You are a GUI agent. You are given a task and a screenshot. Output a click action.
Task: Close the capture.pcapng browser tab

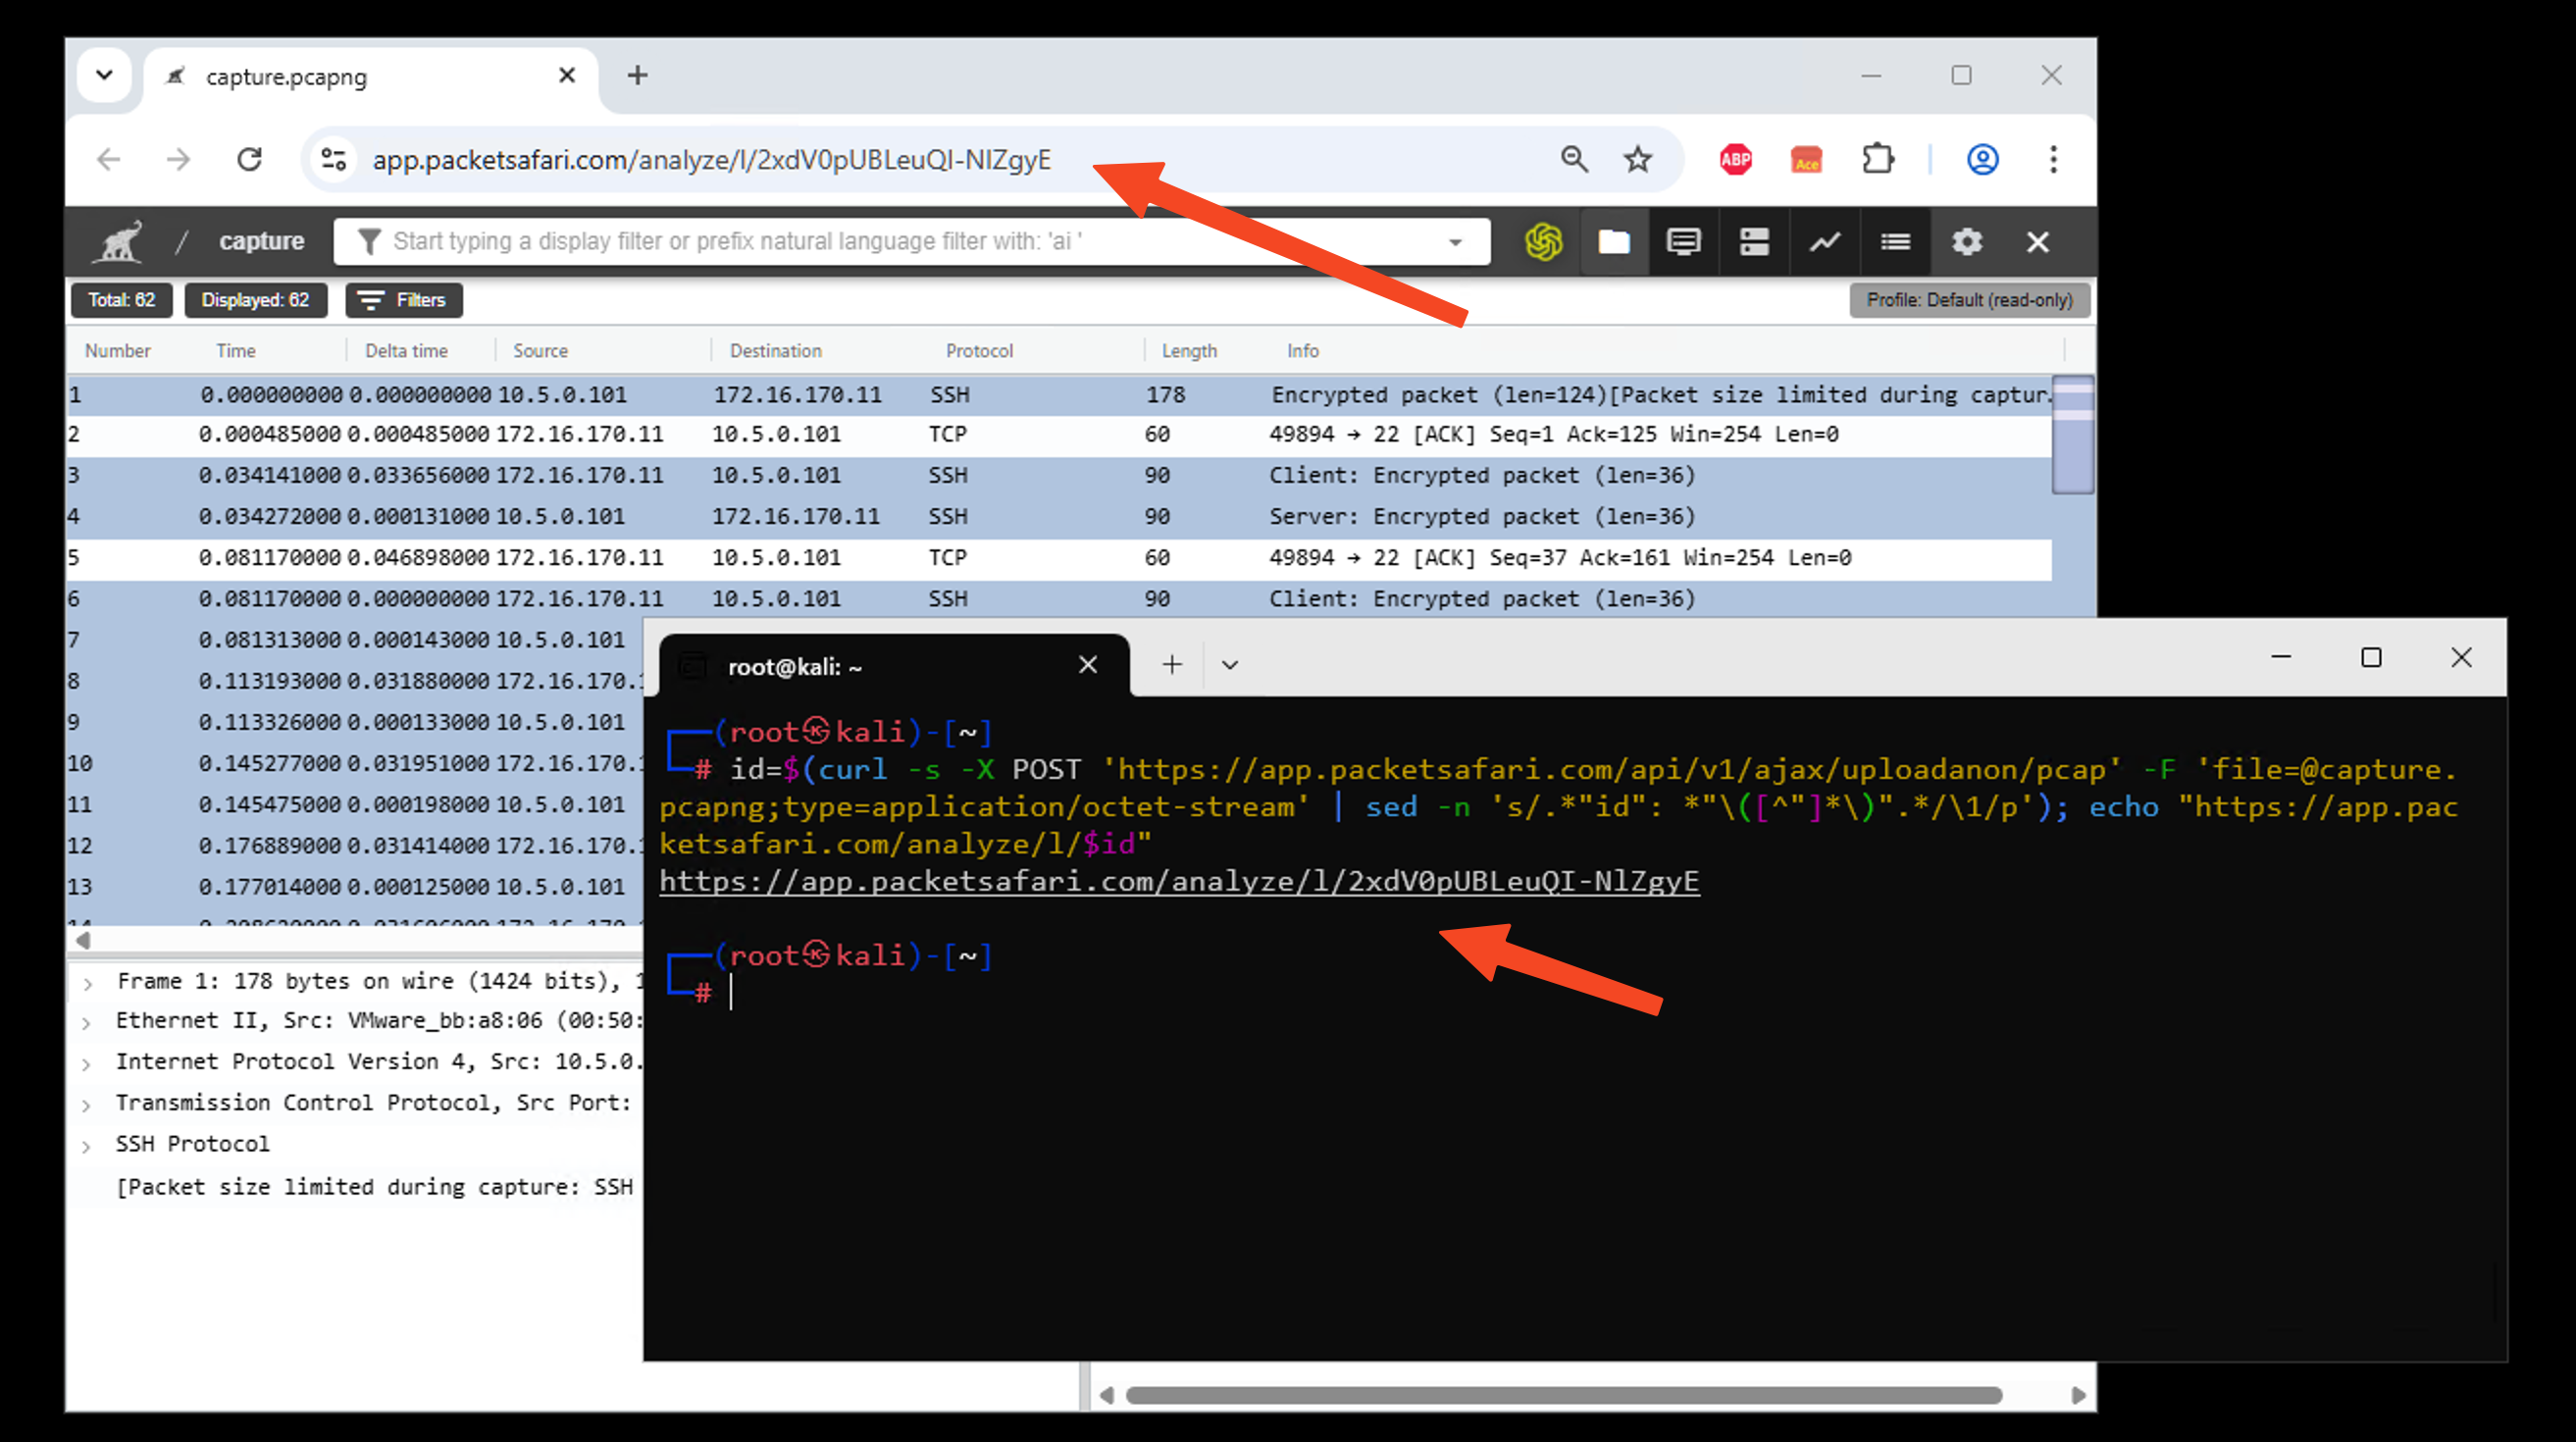coord(567,75)
